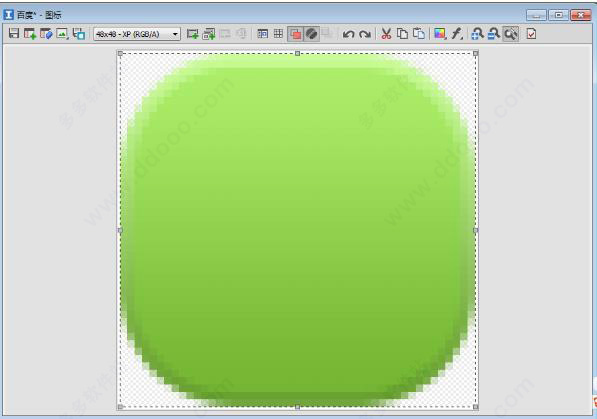Screen dimensions: 597x419
Task: Click the greyed-out image properties icon
Action: pyautogui.click(x=241, y=34)
